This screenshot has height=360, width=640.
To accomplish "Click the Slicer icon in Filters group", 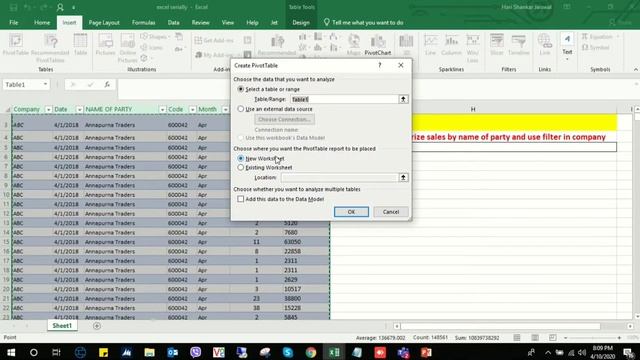I will [x=497, y=45].
